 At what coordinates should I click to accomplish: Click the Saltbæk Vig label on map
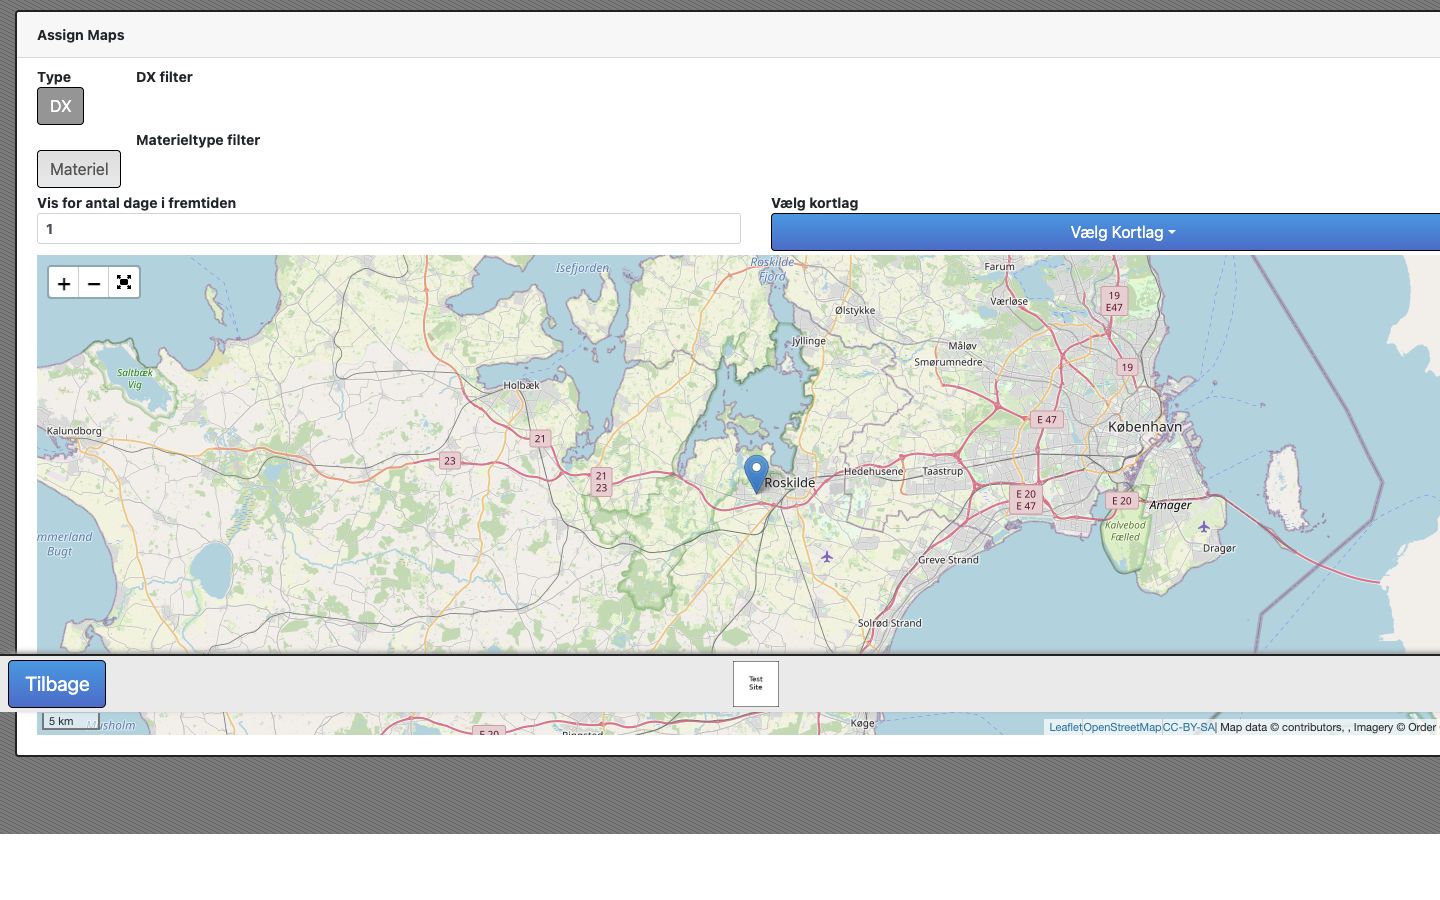(x=135, y=378)
